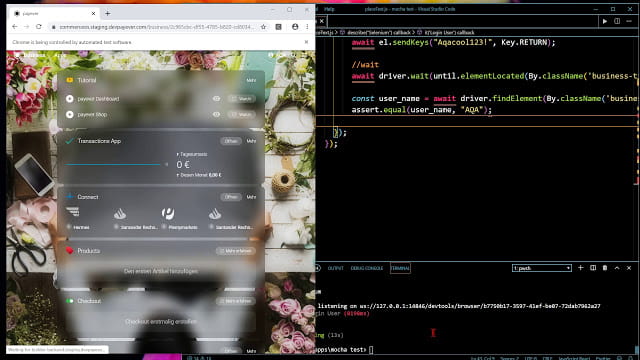Screen dimensions: 640x360
Task: Switch to the OUTPUT panel tab
Action: coord(336,268)
